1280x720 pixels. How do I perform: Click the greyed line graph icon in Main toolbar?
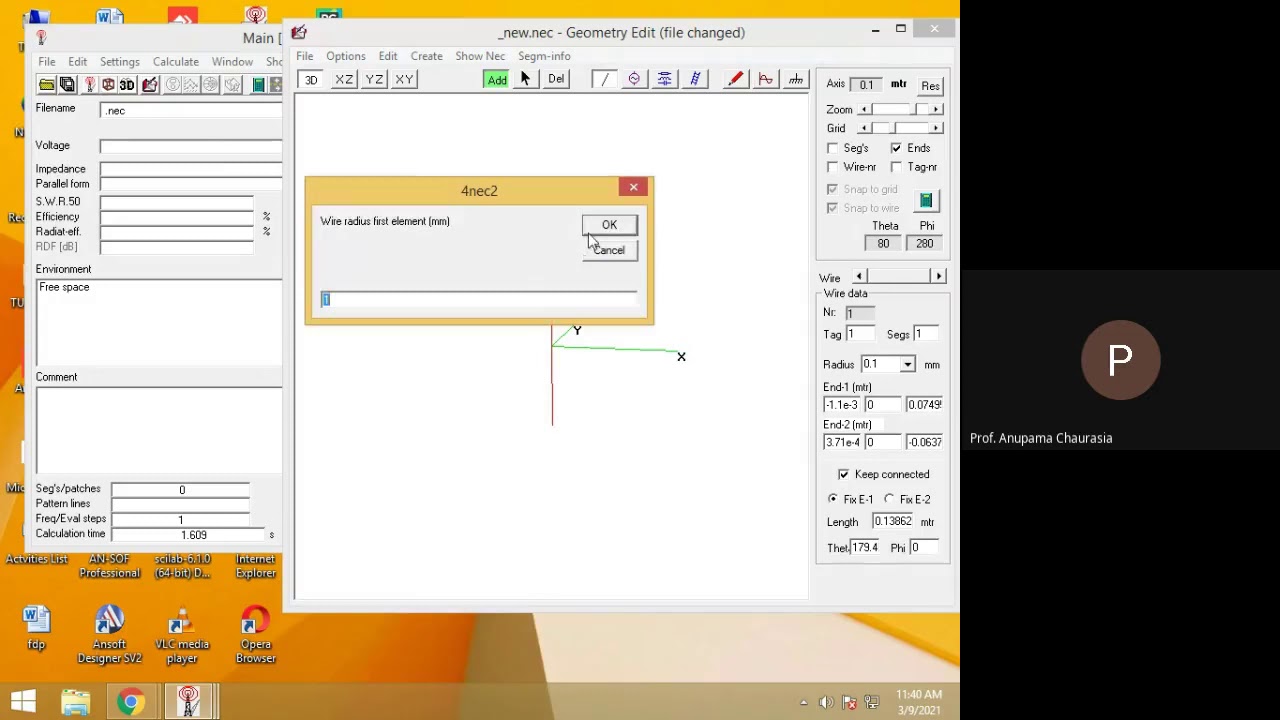click(191, 85)
